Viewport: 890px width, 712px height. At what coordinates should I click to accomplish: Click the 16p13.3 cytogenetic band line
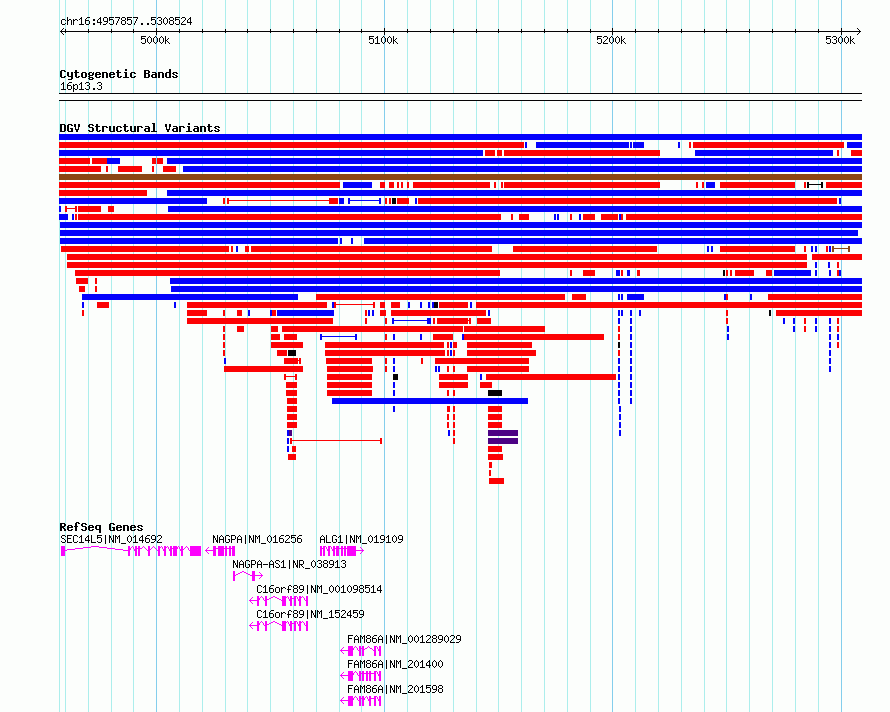pyautogui.click(x=460, y=97)
